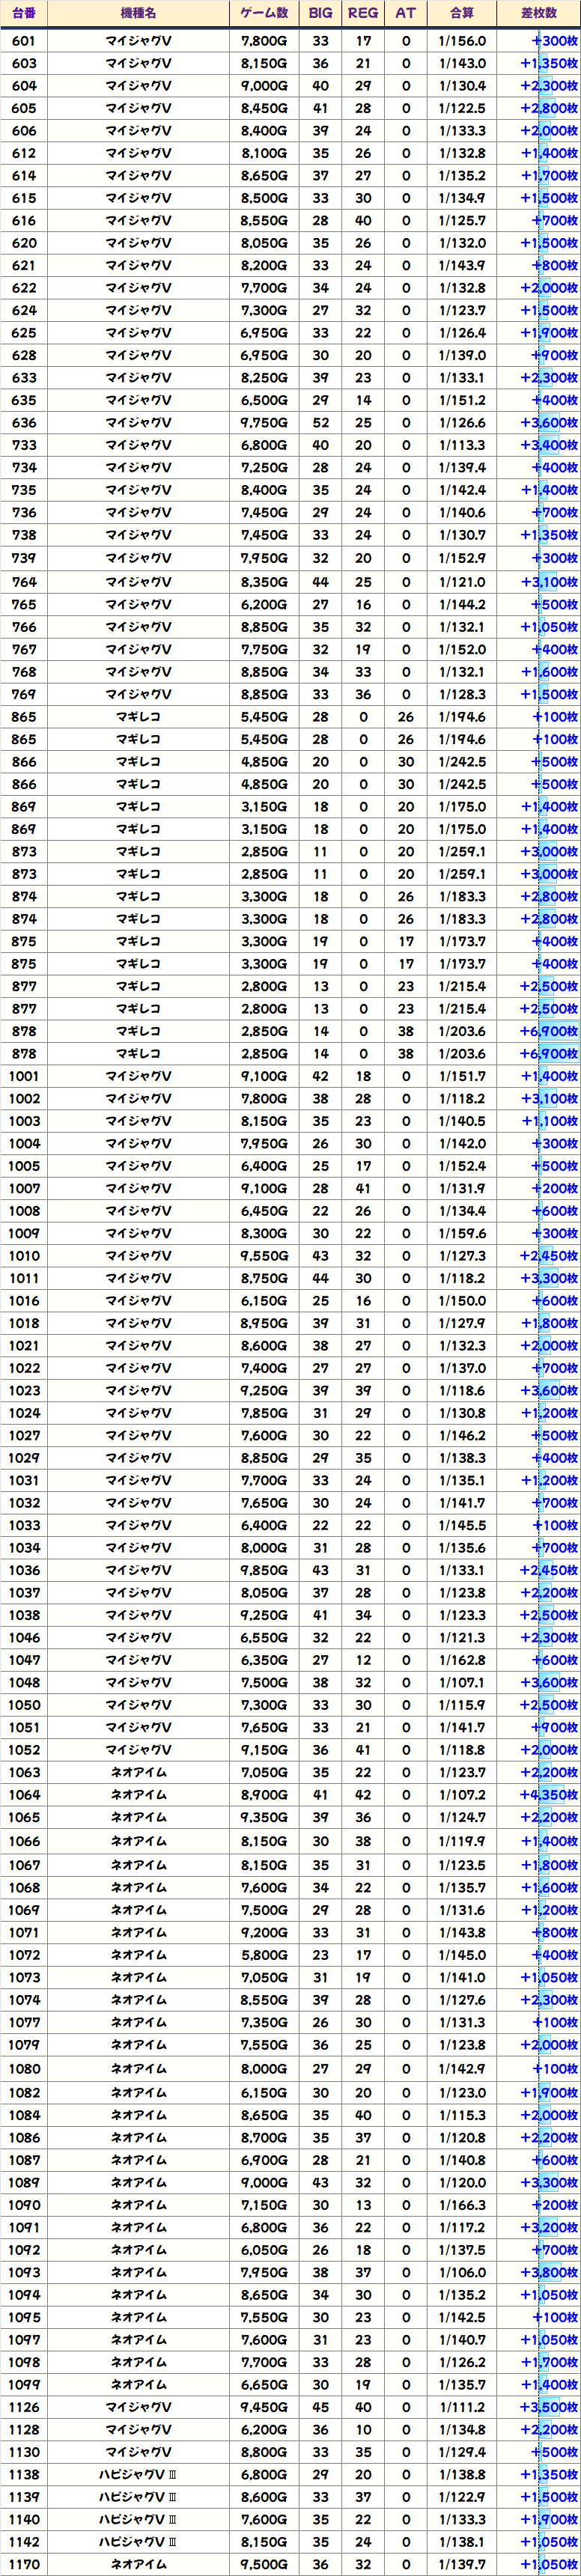This screenshot has width=581, height=2576.
Task: Click REG count 42 for machine 1064
Action: 363,1795
